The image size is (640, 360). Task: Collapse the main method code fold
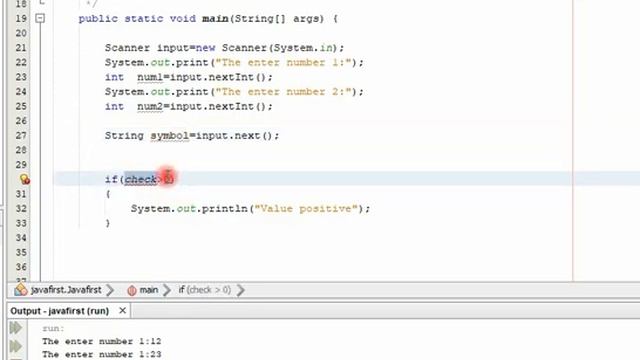pyautogui.click(x=40, y=18)
